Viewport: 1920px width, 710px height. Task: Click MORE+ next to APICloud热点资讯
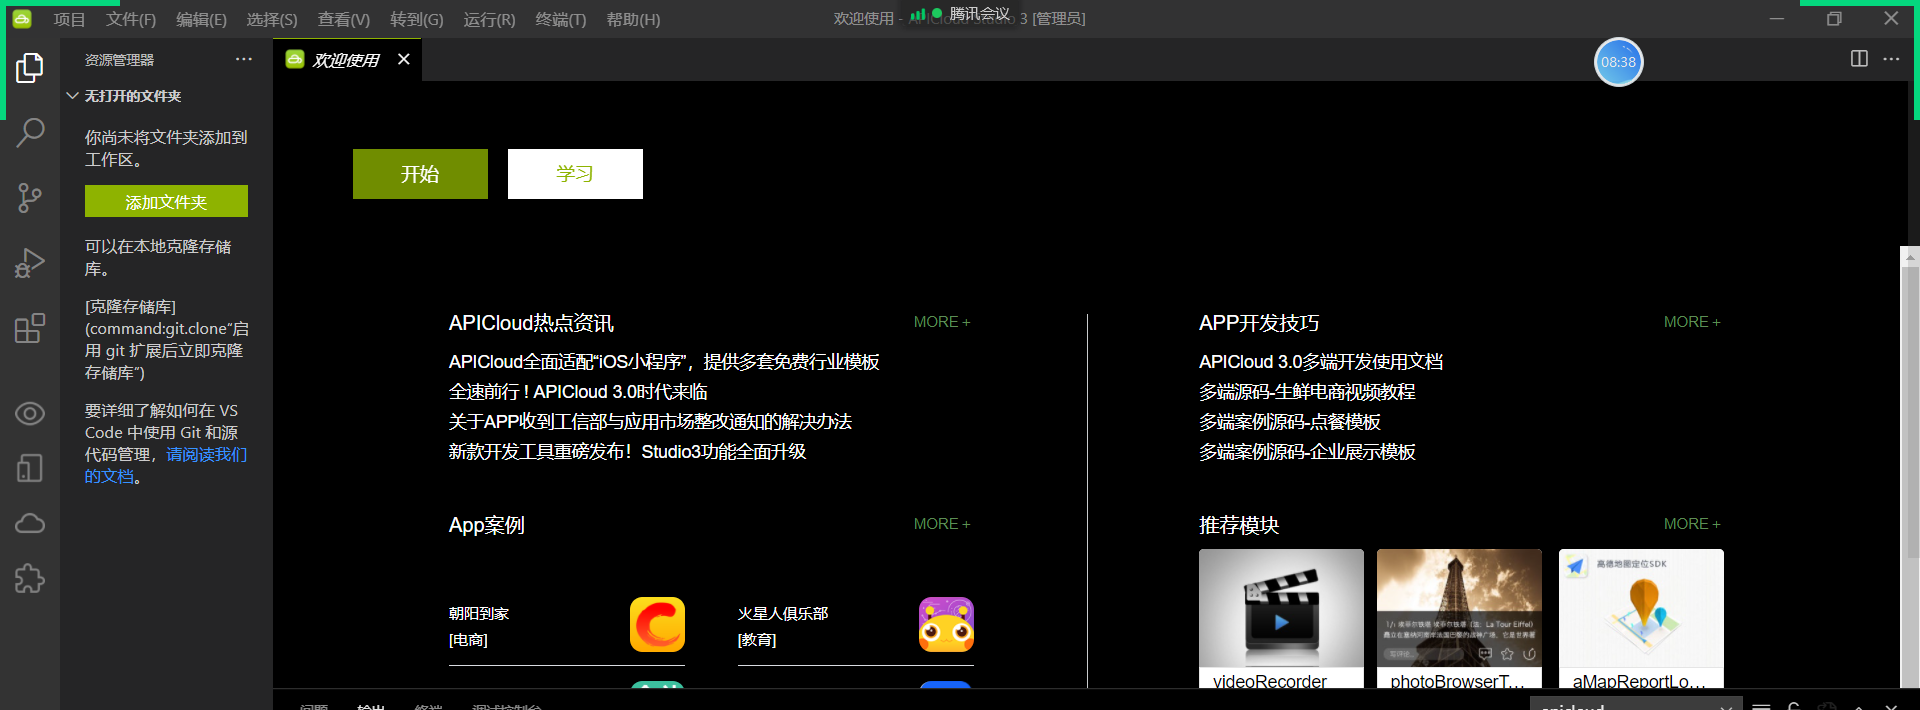[942, 322]
